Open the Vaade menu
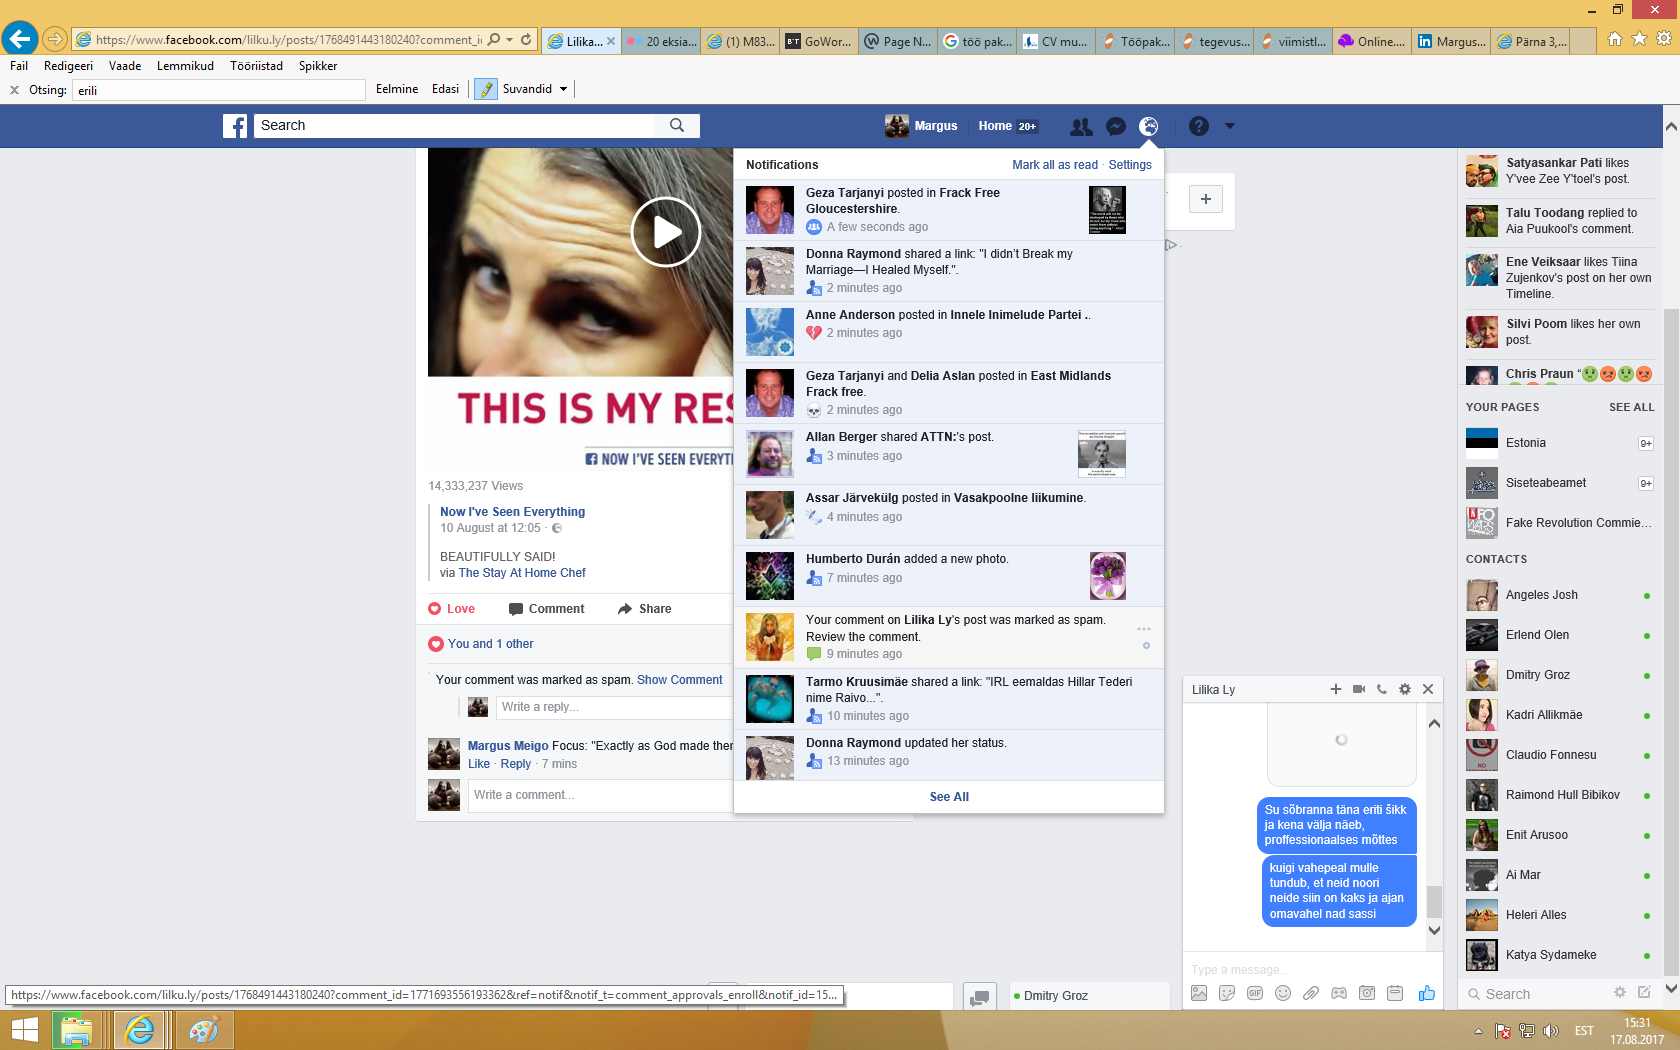Viewport: 1680px width, 1050px height. (x=125, y=66)
